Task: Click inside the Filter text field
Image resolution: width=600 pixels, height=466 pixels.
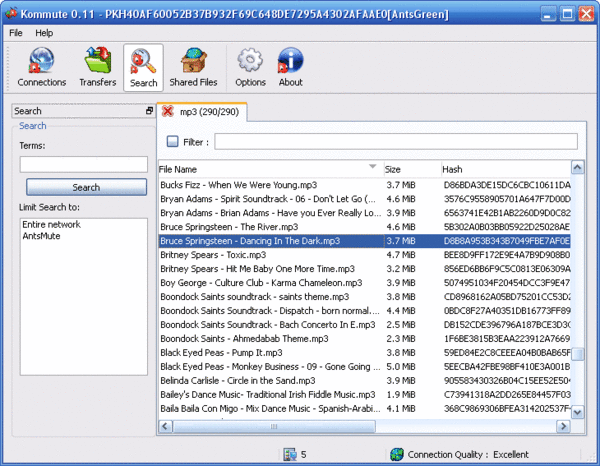Action: pos(396,142)
